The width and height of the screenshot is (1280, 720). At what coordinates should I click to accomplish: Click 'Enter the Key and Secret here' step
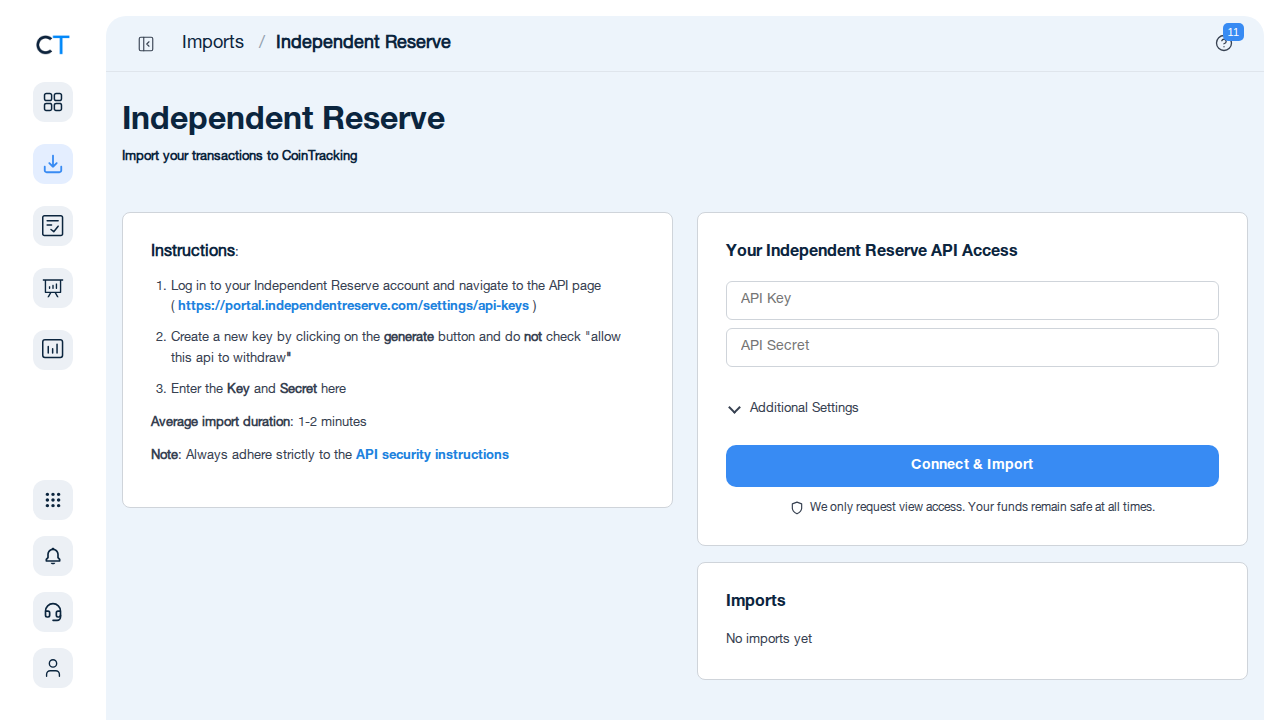259,388
